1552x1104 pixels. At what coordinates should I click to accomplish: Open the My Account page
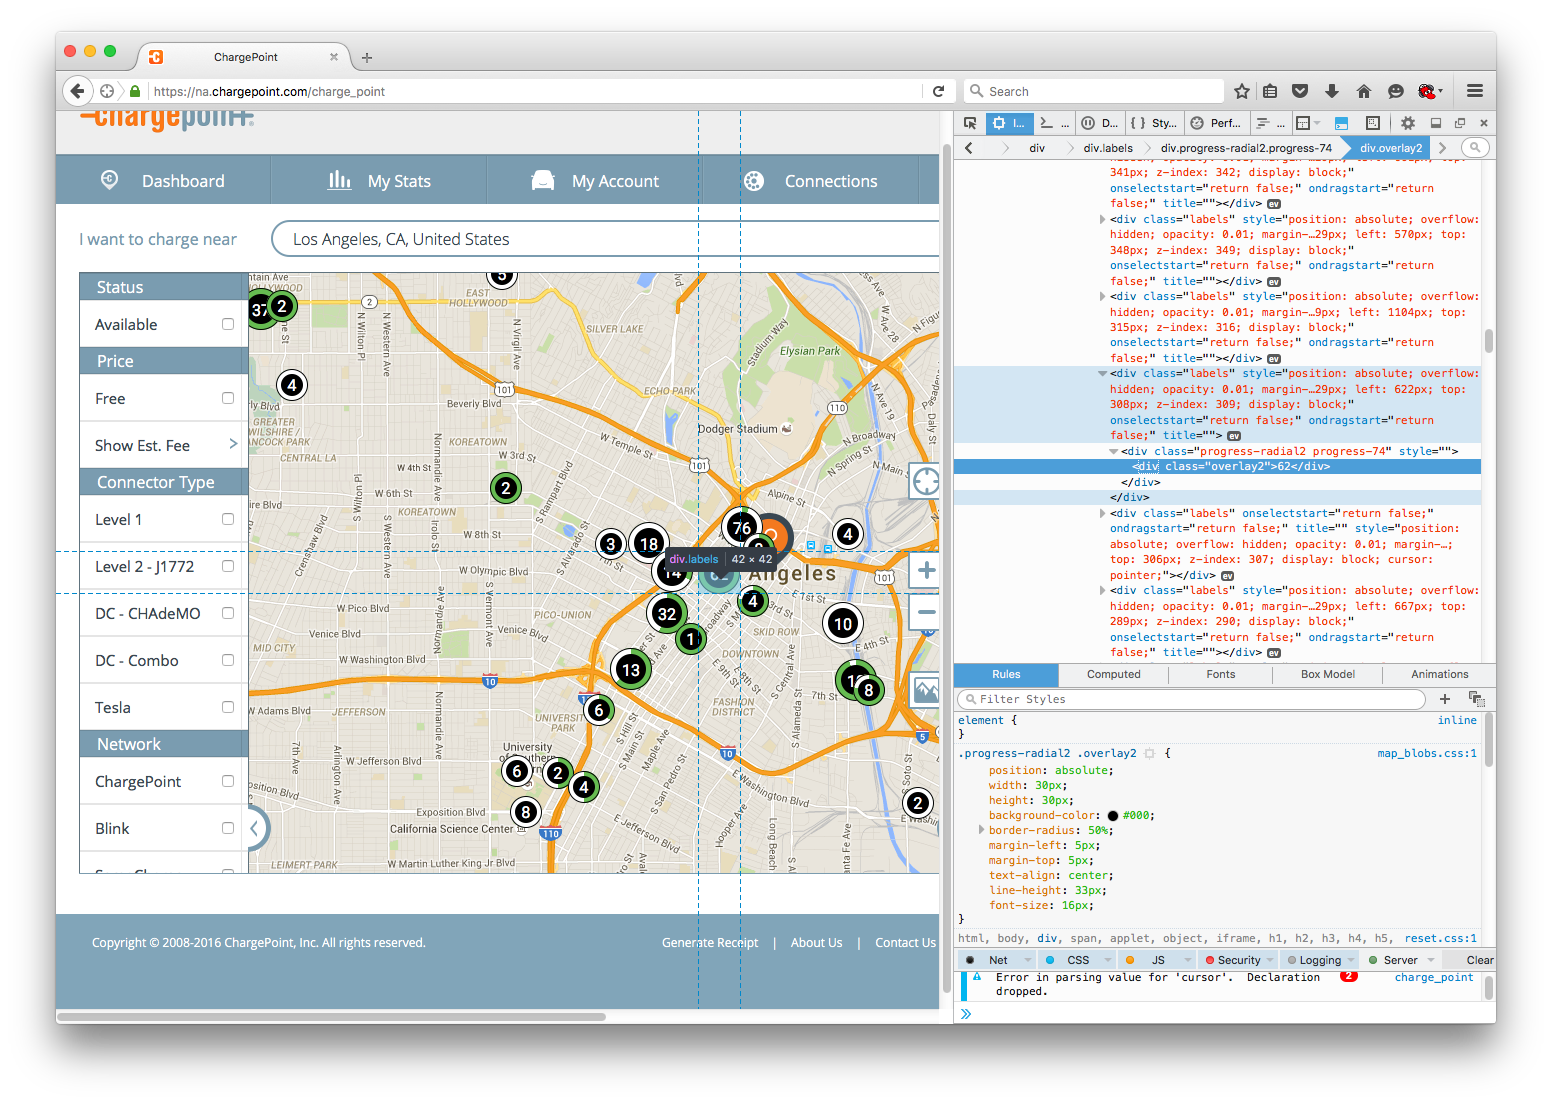point(595,181)
